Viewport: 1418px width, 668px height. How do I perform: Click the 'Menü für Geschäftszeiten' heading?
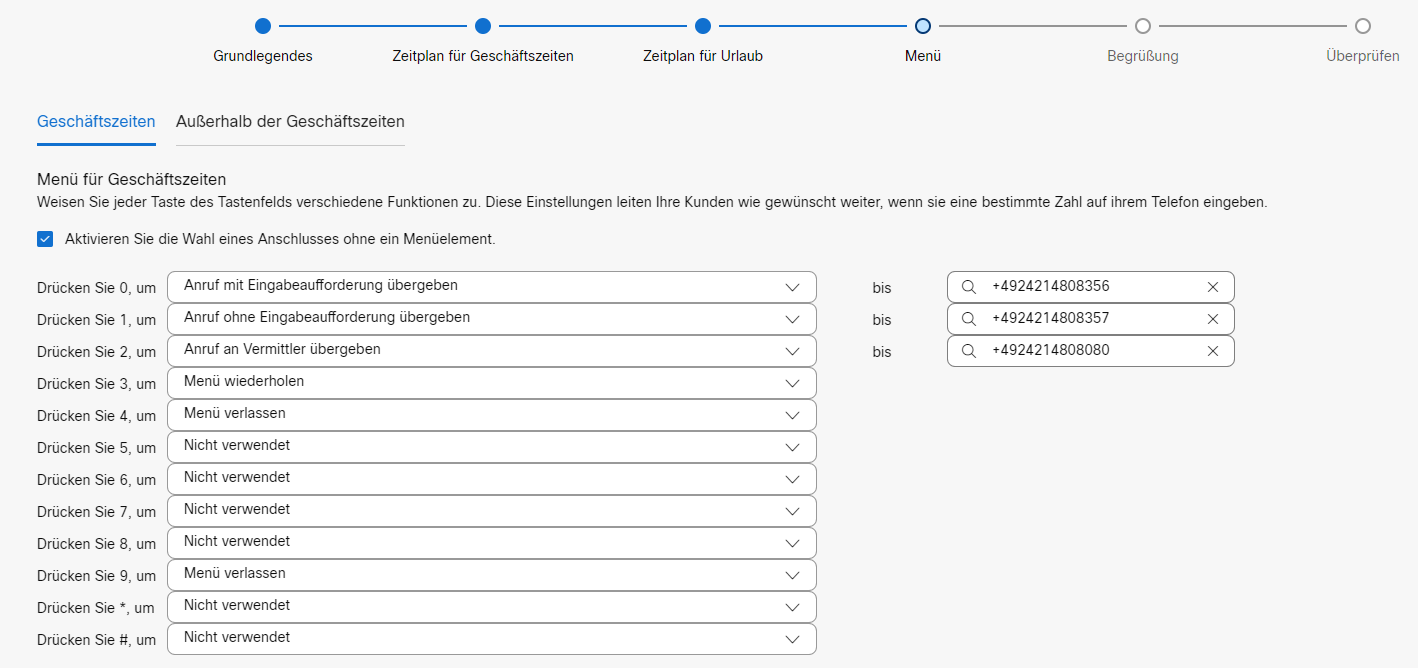click(132, 180)
